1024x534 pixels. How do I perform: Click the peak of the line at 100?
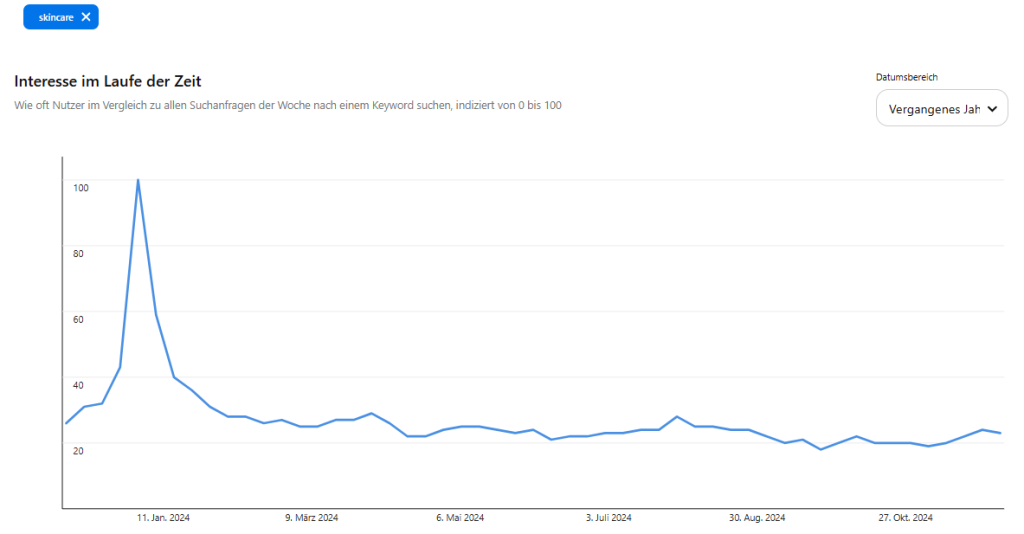pos(137,180)
